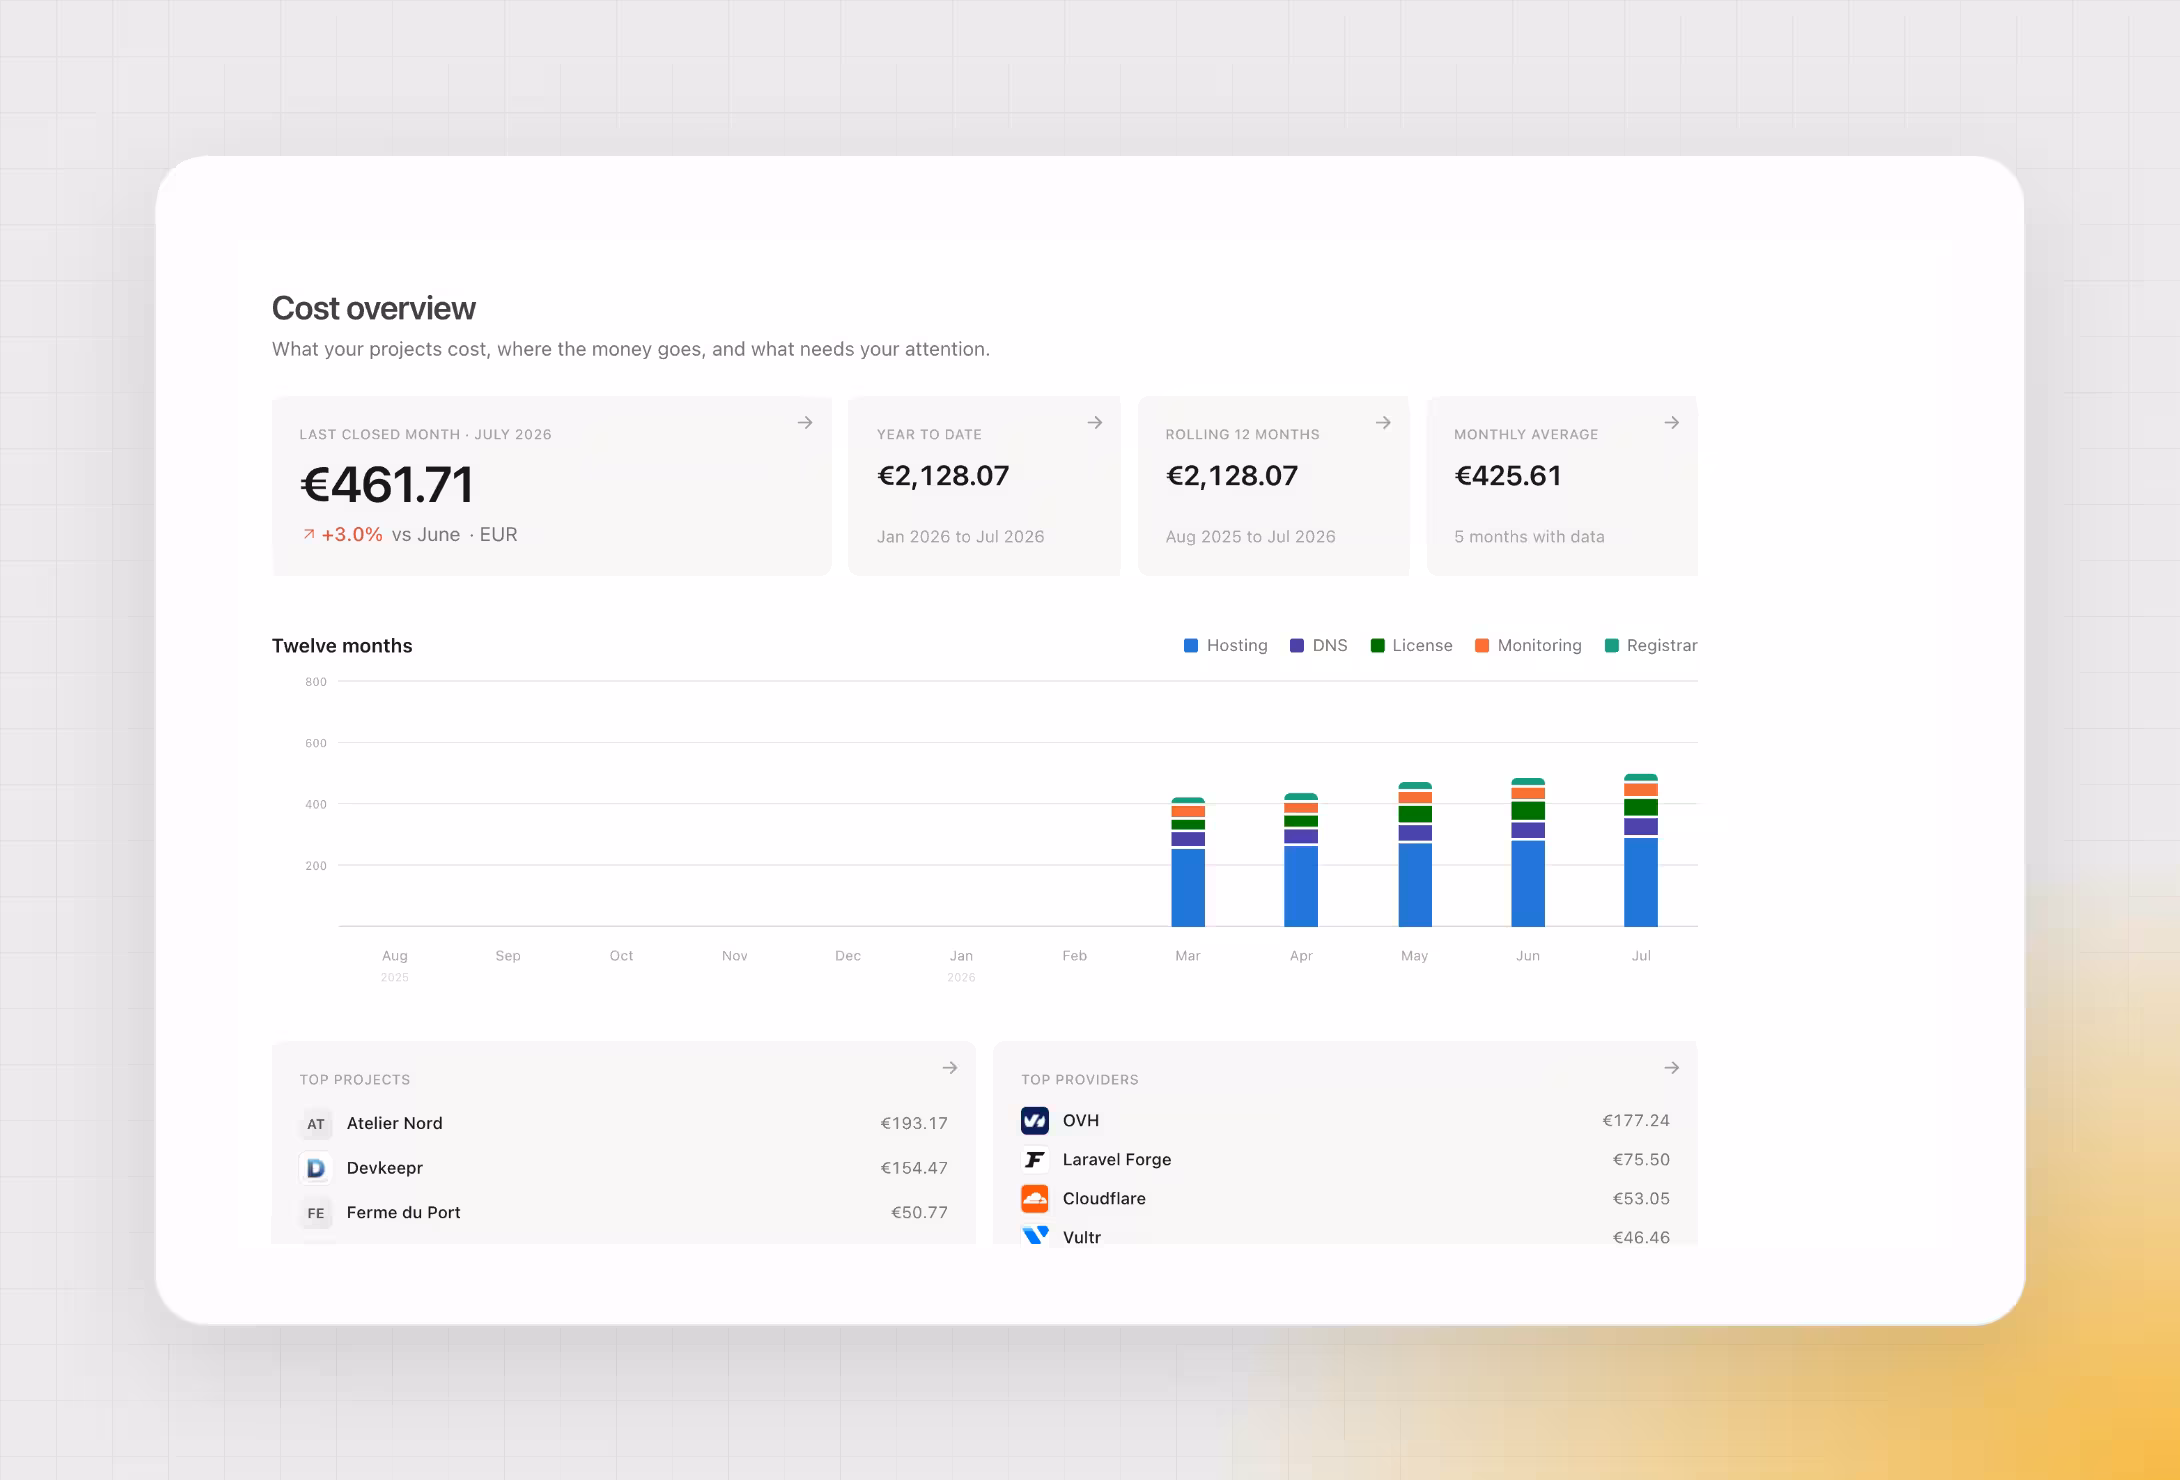Click the €461.71 total amount
2180x1480 pixels.
(x=387, y=485)
